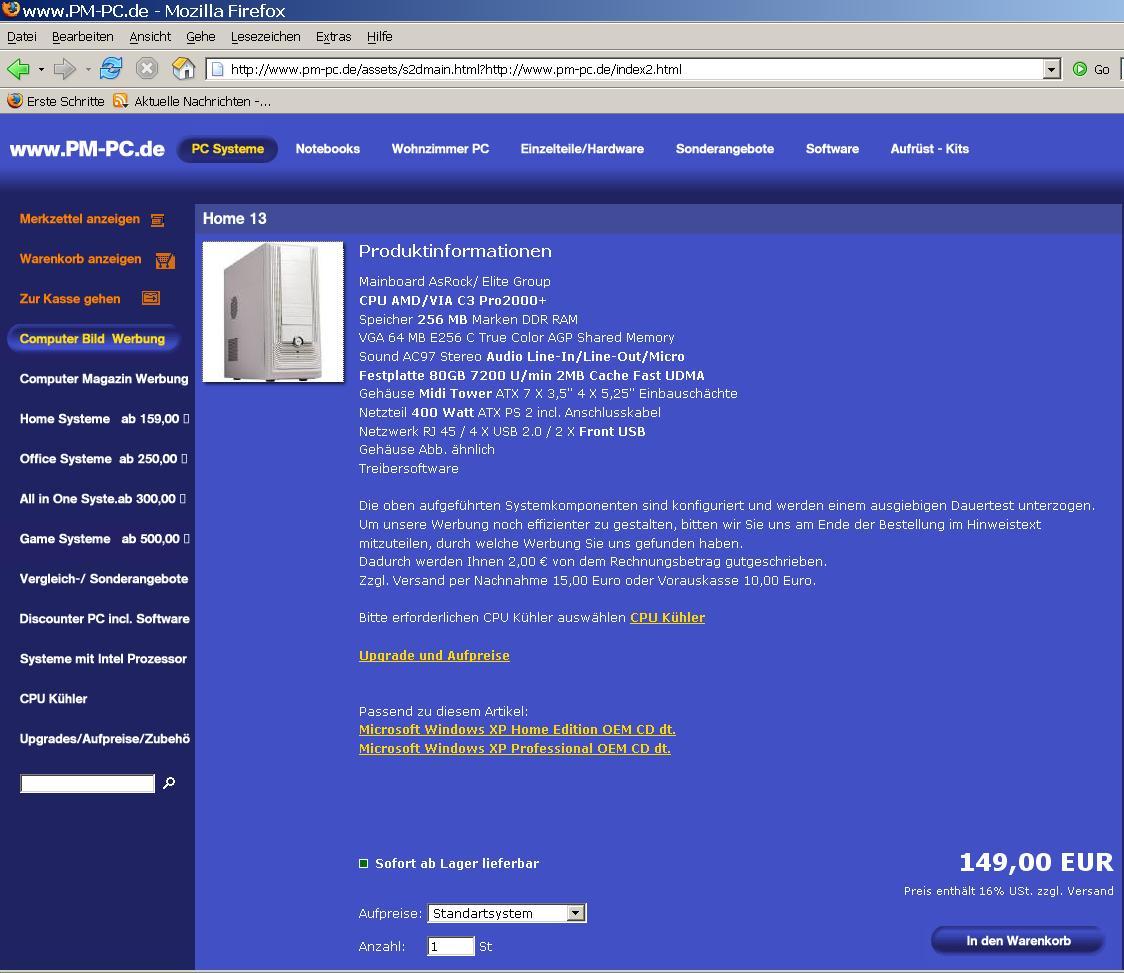Click Upgrade und Aufpreise link
This screenshot has width=1124, height=973.
point(434,655)
